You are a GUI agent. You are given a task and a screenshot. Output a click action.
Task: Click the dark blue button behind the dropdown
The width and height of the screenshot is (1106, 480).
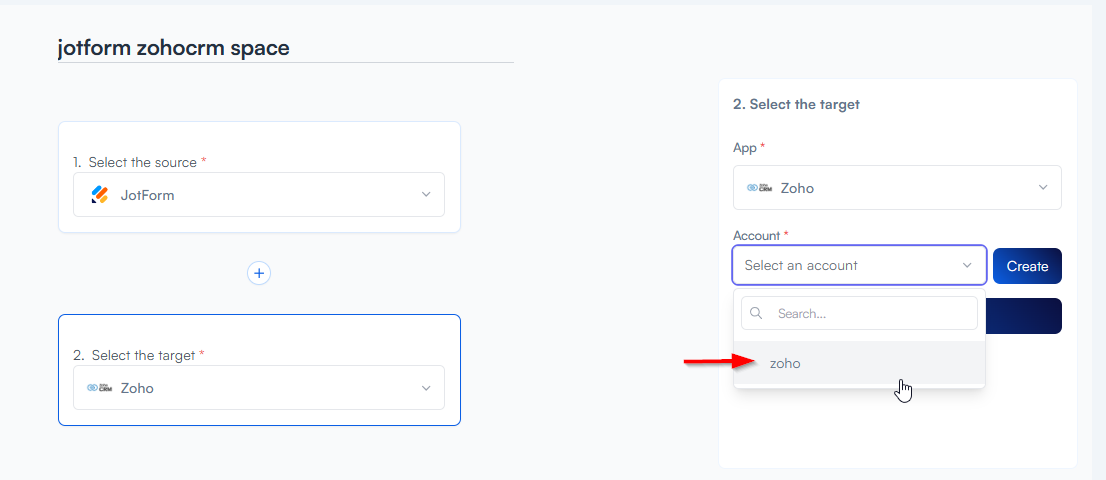click(1024, 316)
